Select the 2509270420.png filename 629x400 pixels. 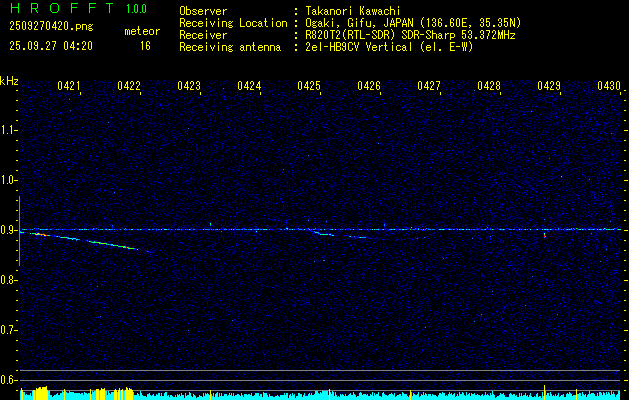tap(50, 27)
